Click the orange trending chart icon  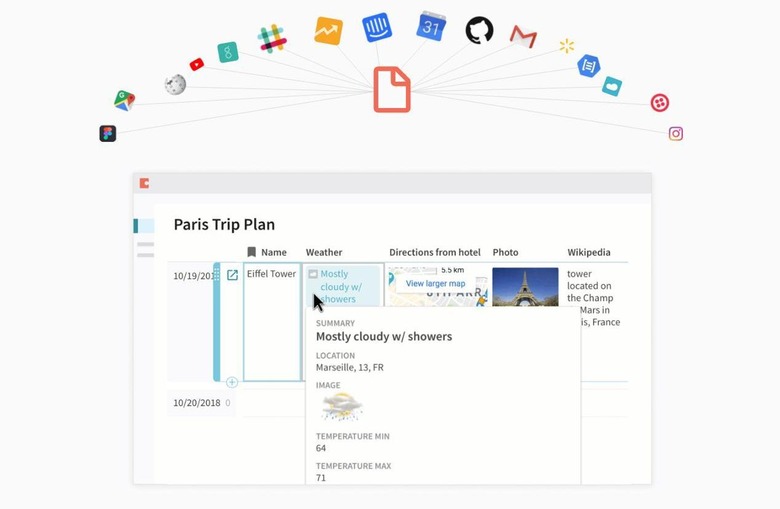[328, 31]
